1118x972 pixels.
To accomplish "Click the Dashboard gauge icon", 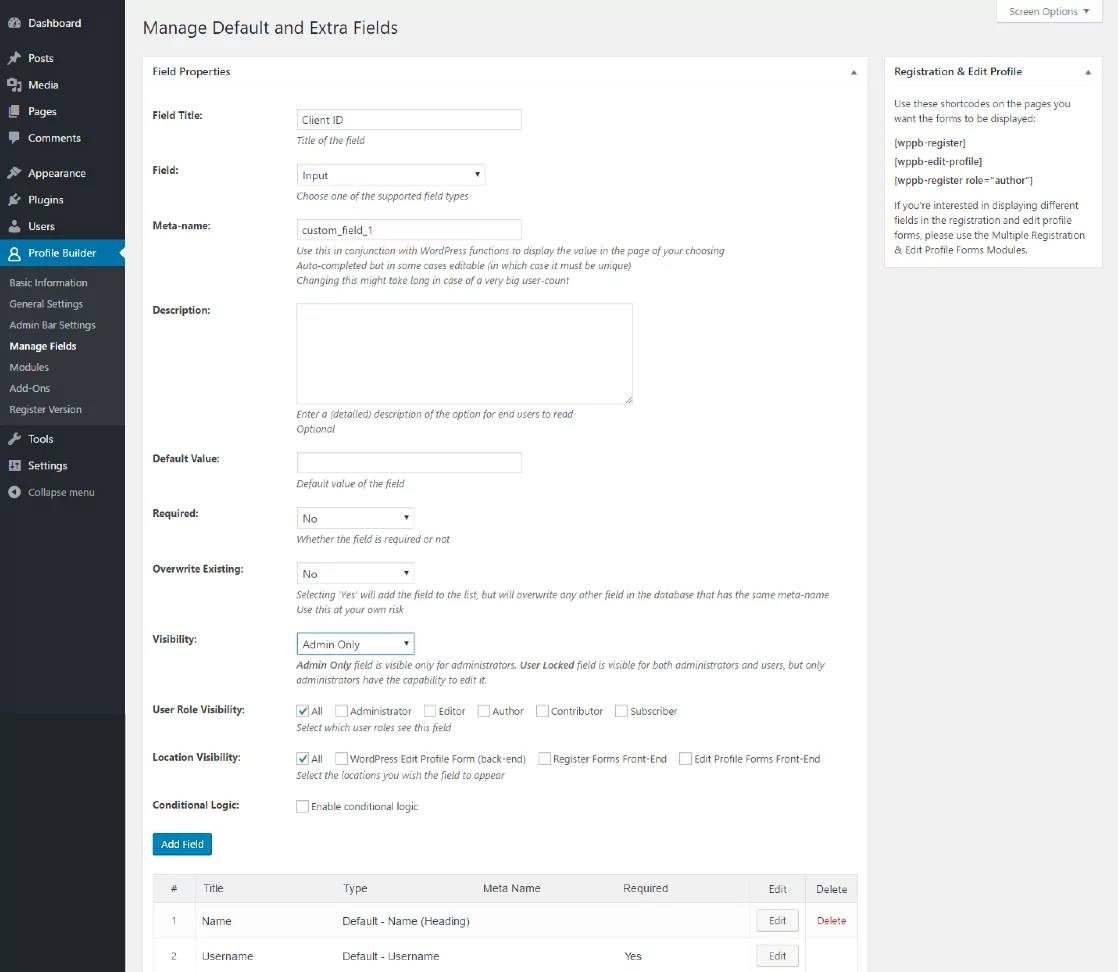I will point(14,23).
